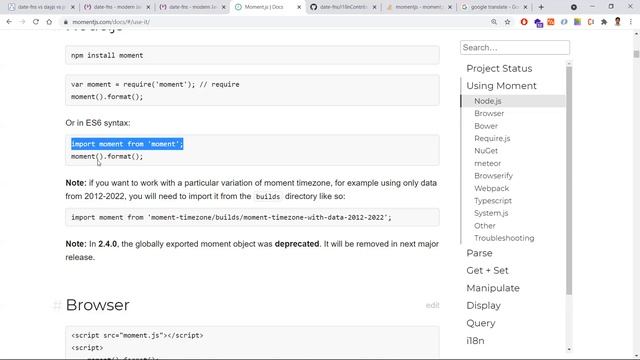Click the sidebar navigation scrollbar

[569, 180]
